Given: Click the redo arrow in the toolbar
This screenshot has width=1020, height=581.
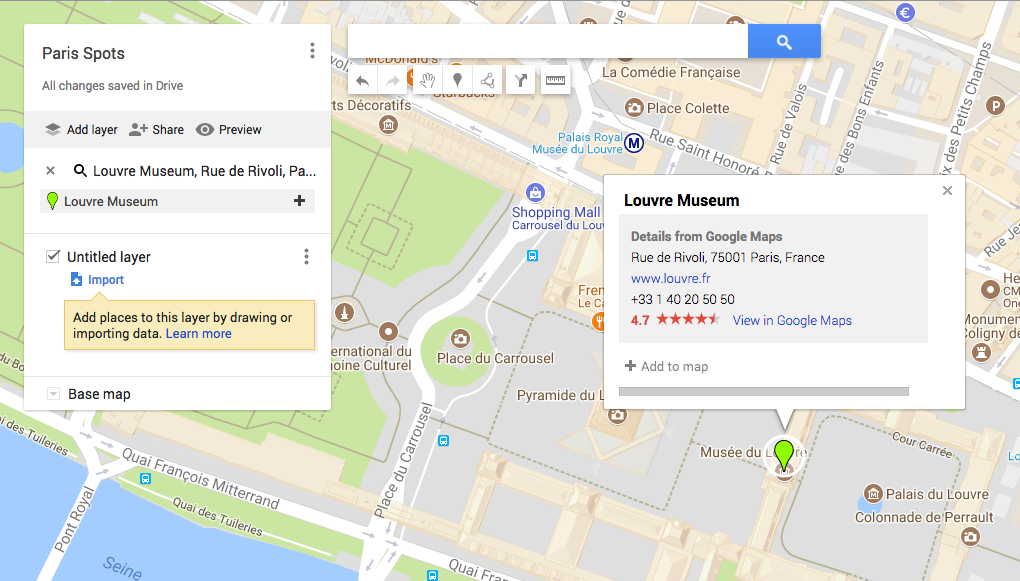Looking at the screenshot, I should click(392, 81).
